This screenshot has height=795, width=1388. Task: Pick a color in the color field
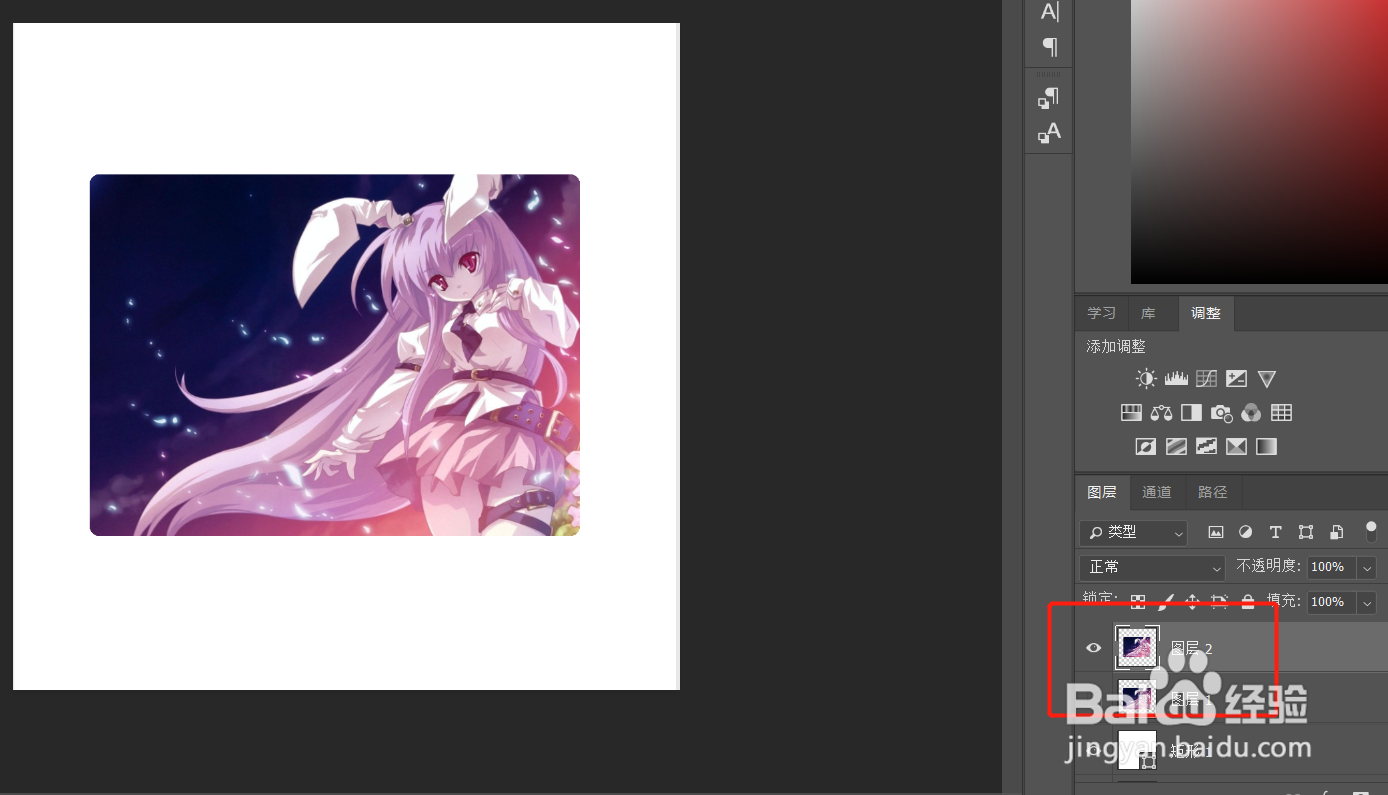tap(1259, 141)
